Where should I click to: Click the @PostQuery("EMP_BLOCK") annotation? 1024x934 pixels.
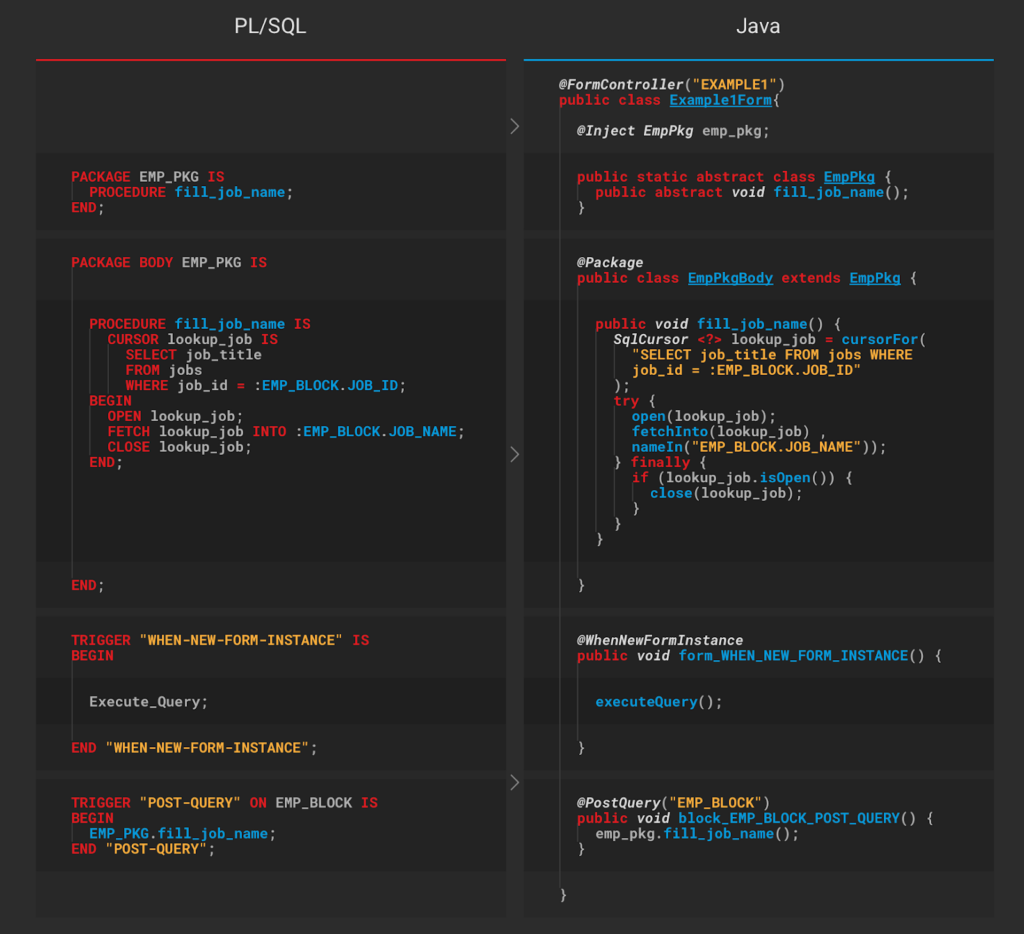672,803
